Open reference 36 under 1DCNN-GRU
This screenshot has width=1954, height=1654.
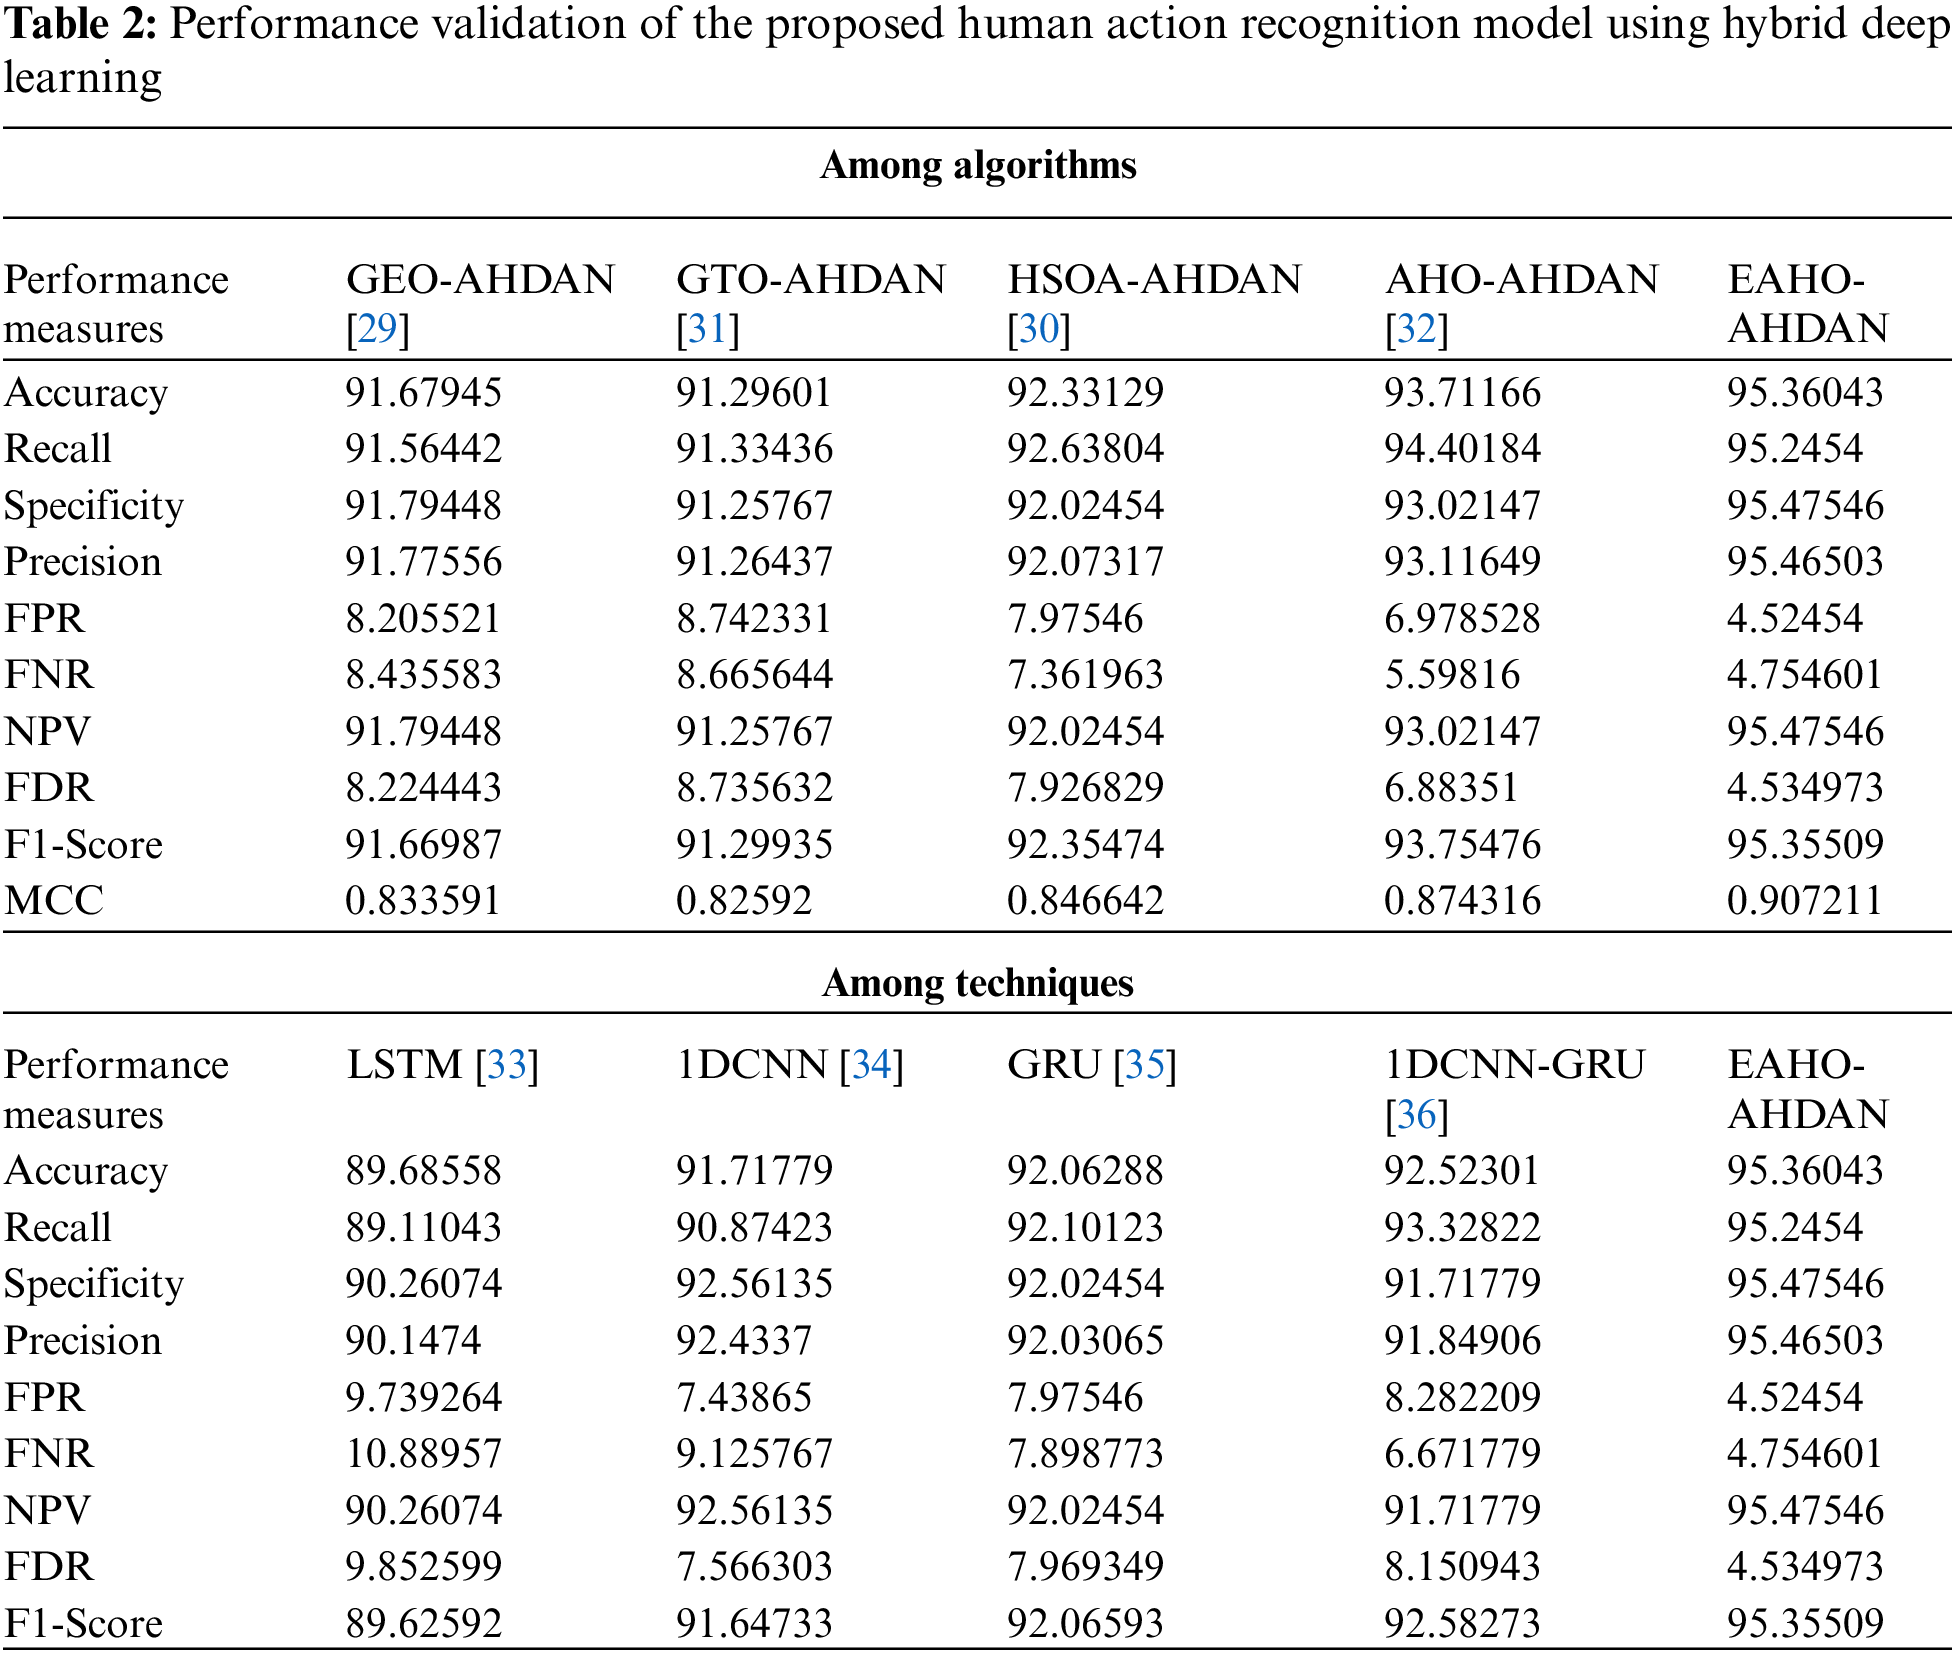click(1416, 1115)
